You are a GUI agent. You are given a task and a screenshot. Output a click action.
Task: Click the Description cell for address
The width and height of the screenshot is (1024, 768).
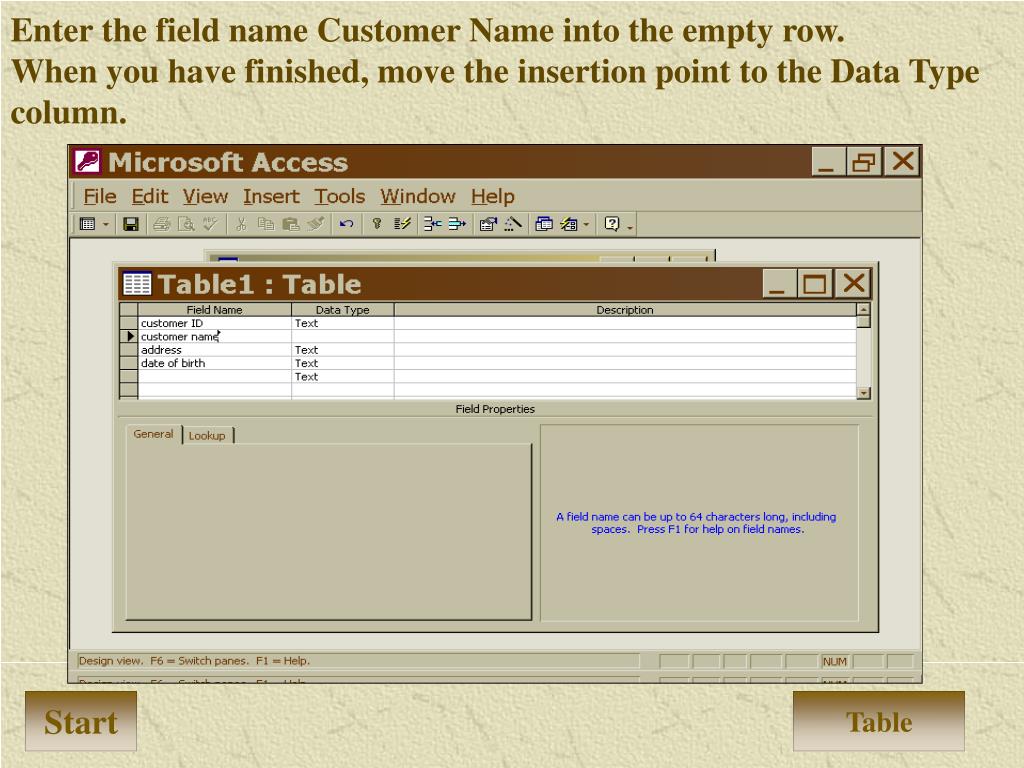pyautogui.click(x=625, y=350)
